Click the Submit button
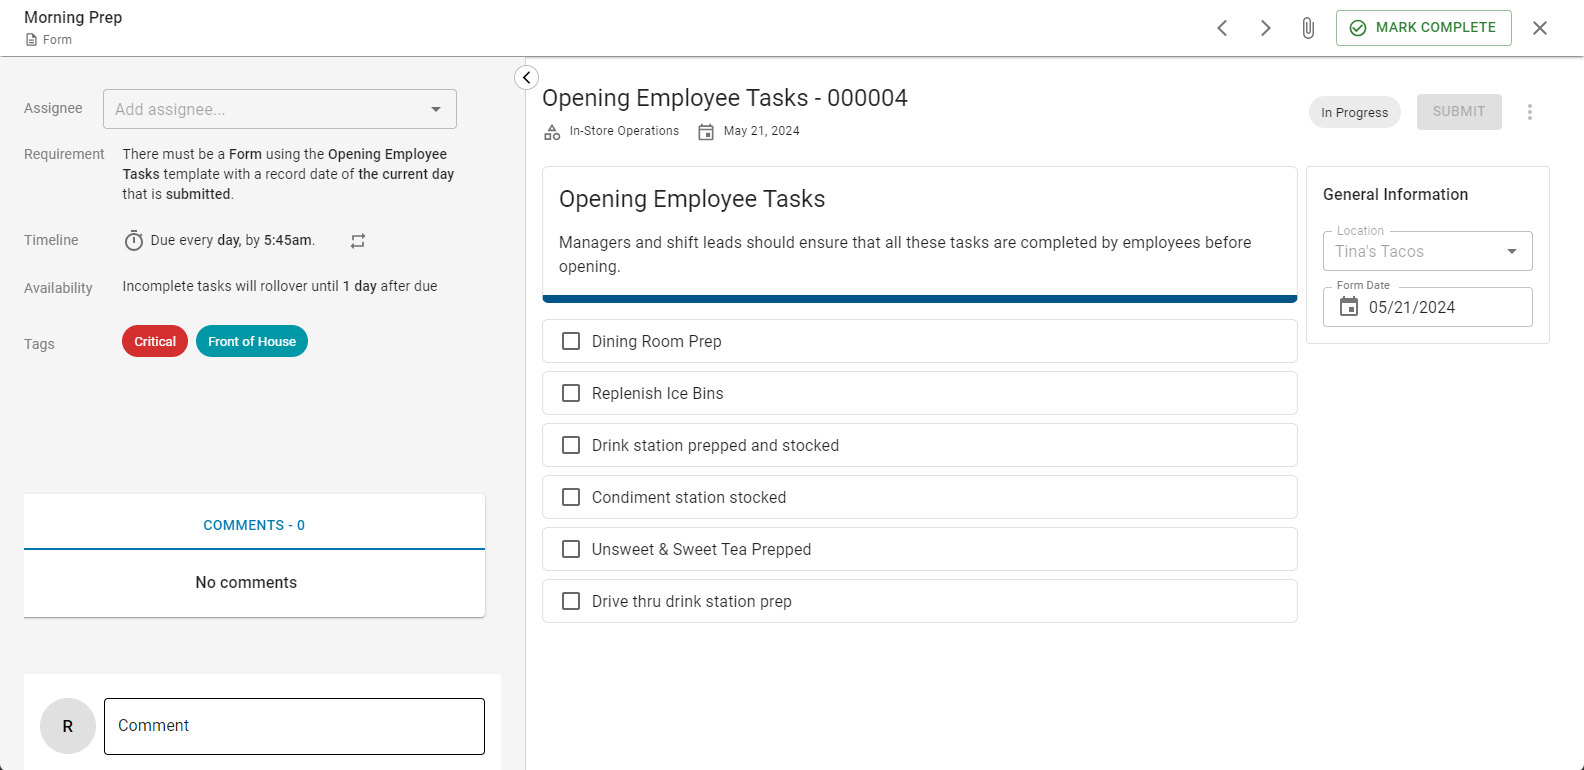This screenshot has height=770, width=1584. pyautogui.click(x=1459, y=112)
